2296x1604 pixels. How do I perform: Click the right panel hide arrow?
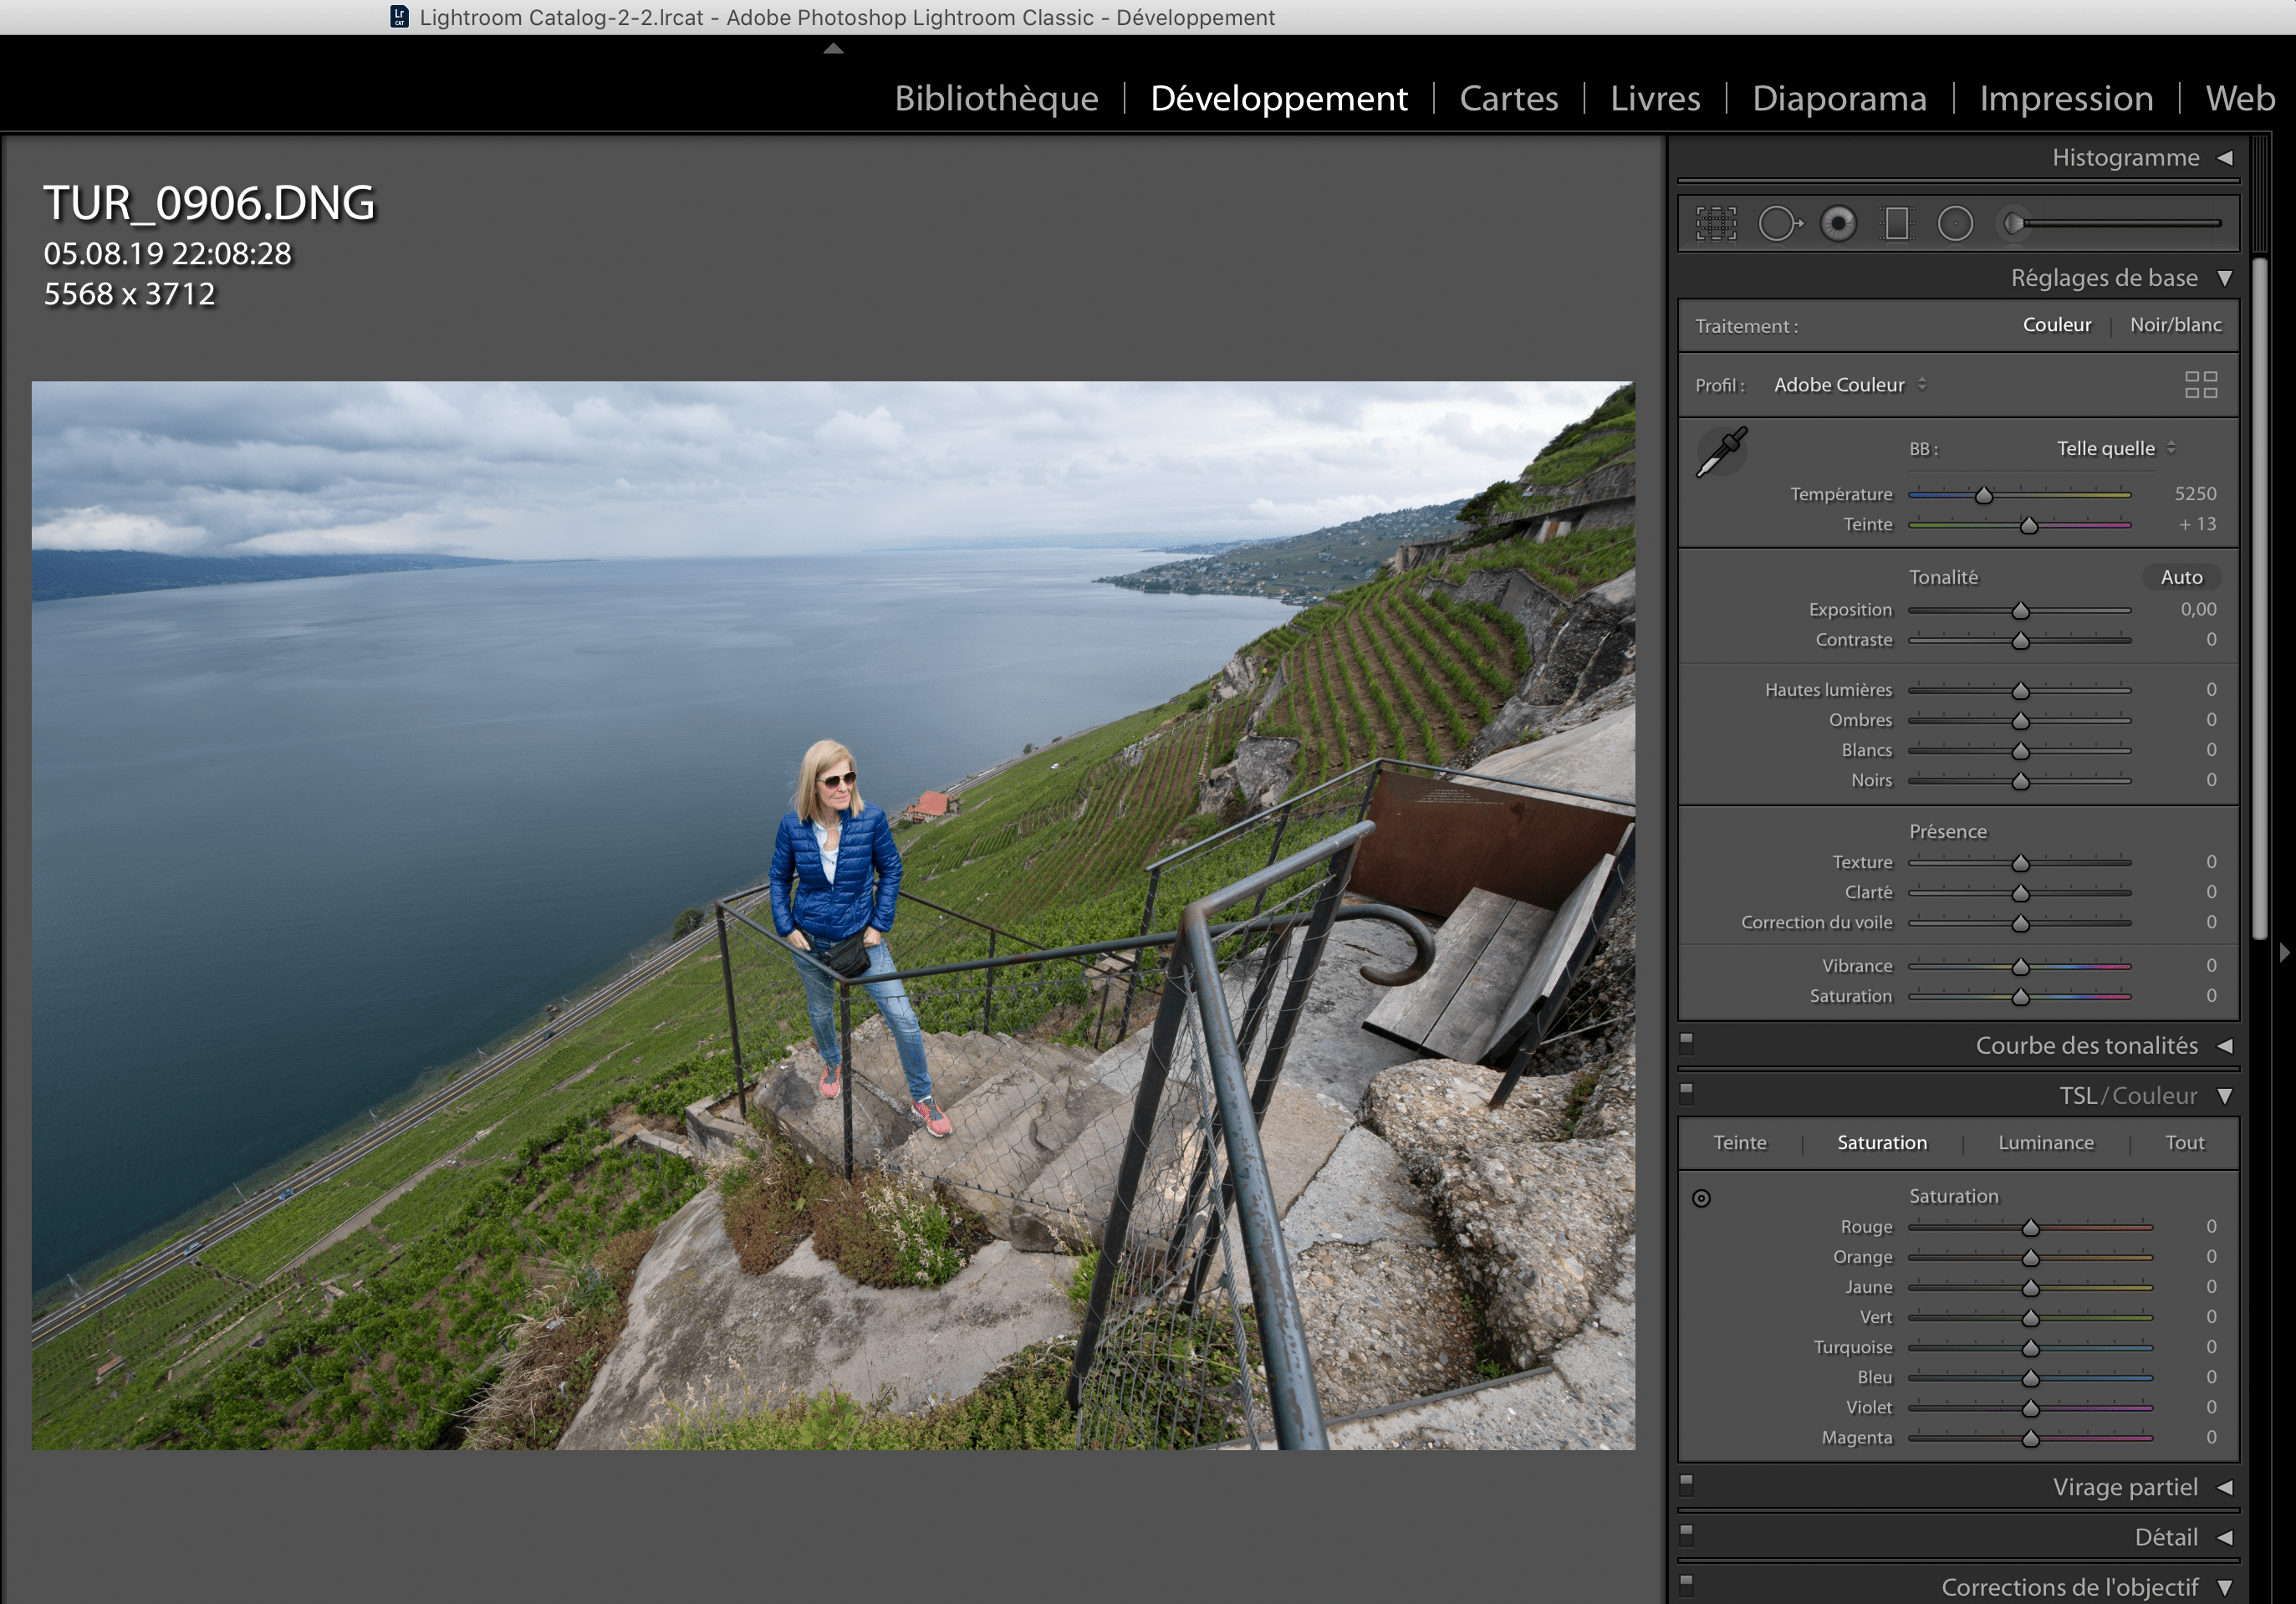click(x=2284, y=953)
